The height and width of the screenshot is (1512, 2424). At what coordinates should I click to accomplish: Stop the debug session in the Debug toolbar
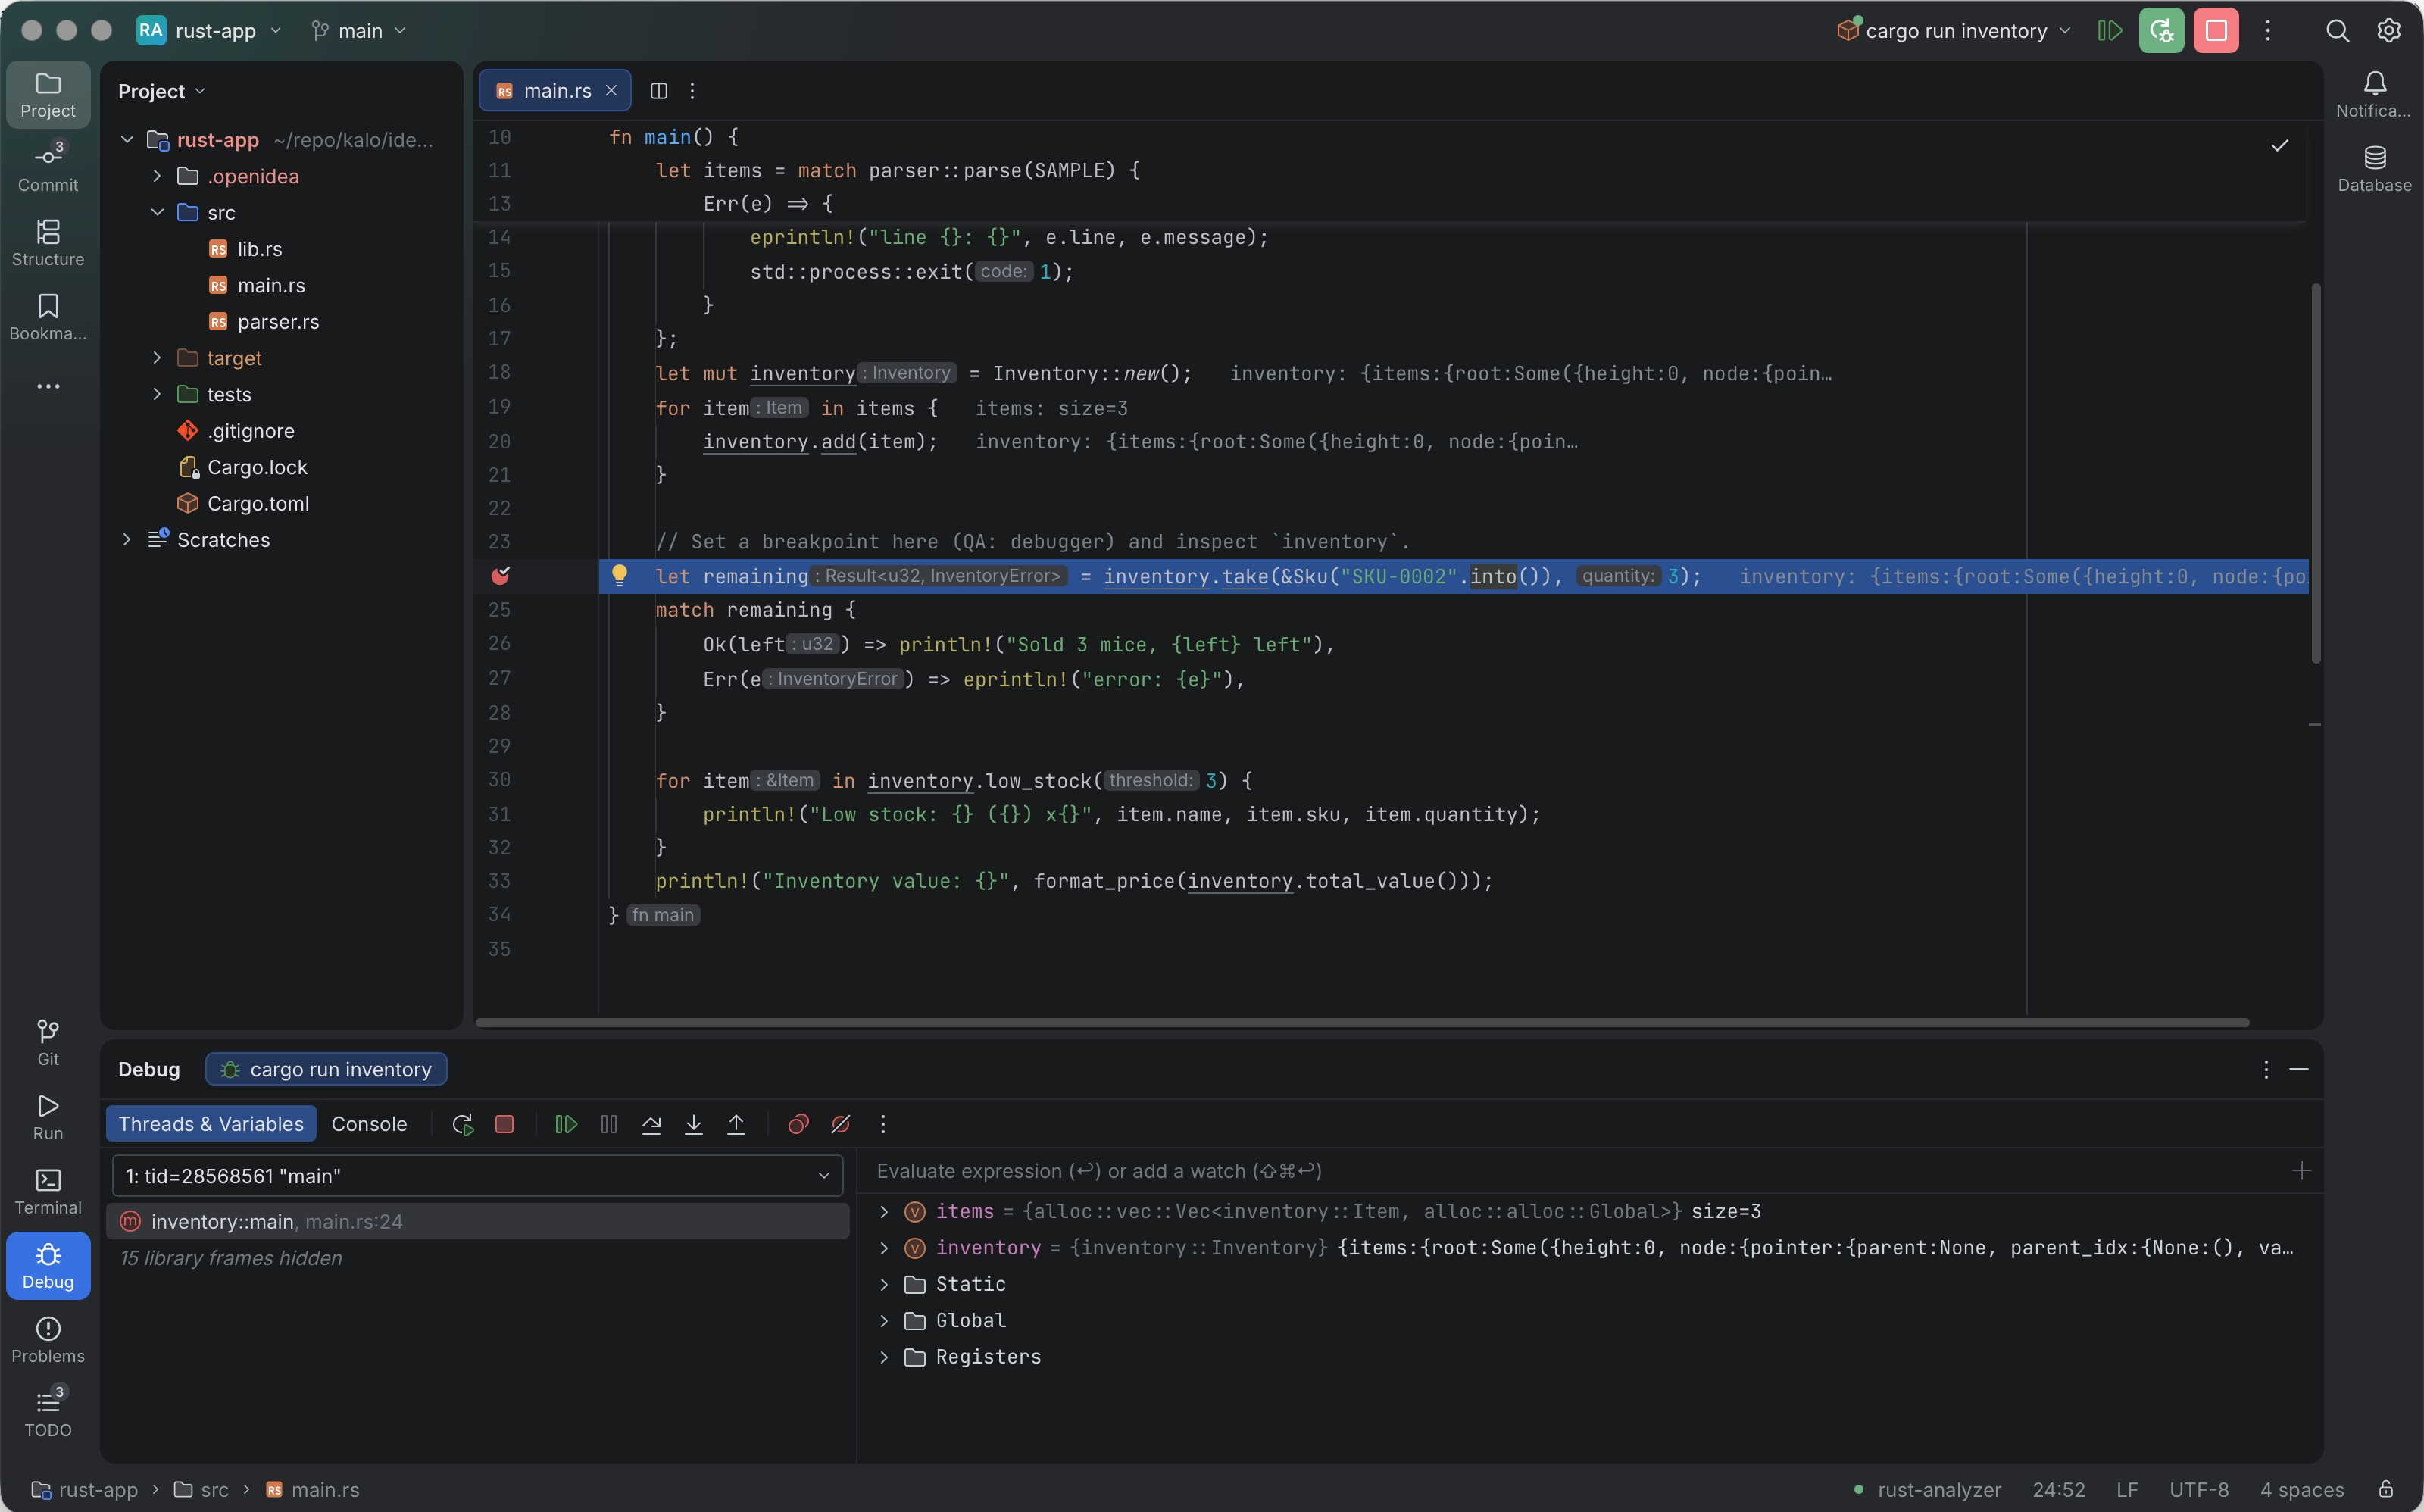pyautogui.click(x=504, y=1124)
